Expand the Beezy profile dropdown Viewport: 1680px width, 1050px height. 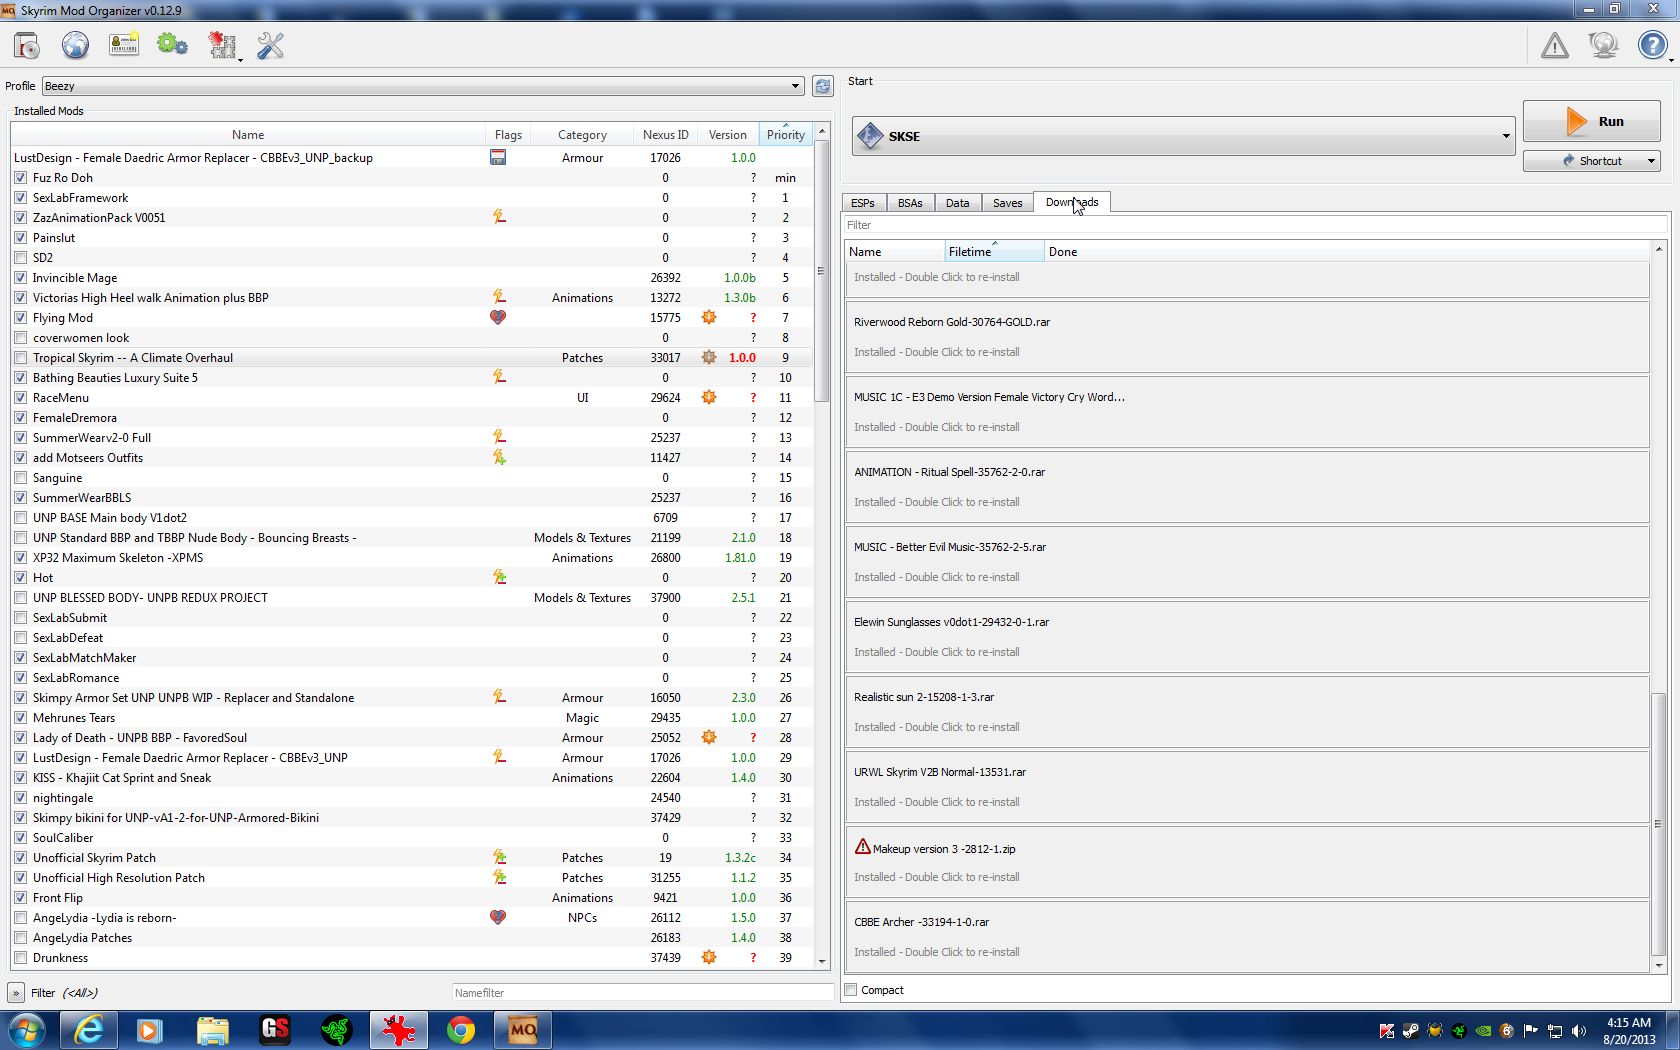coord(795,86)
